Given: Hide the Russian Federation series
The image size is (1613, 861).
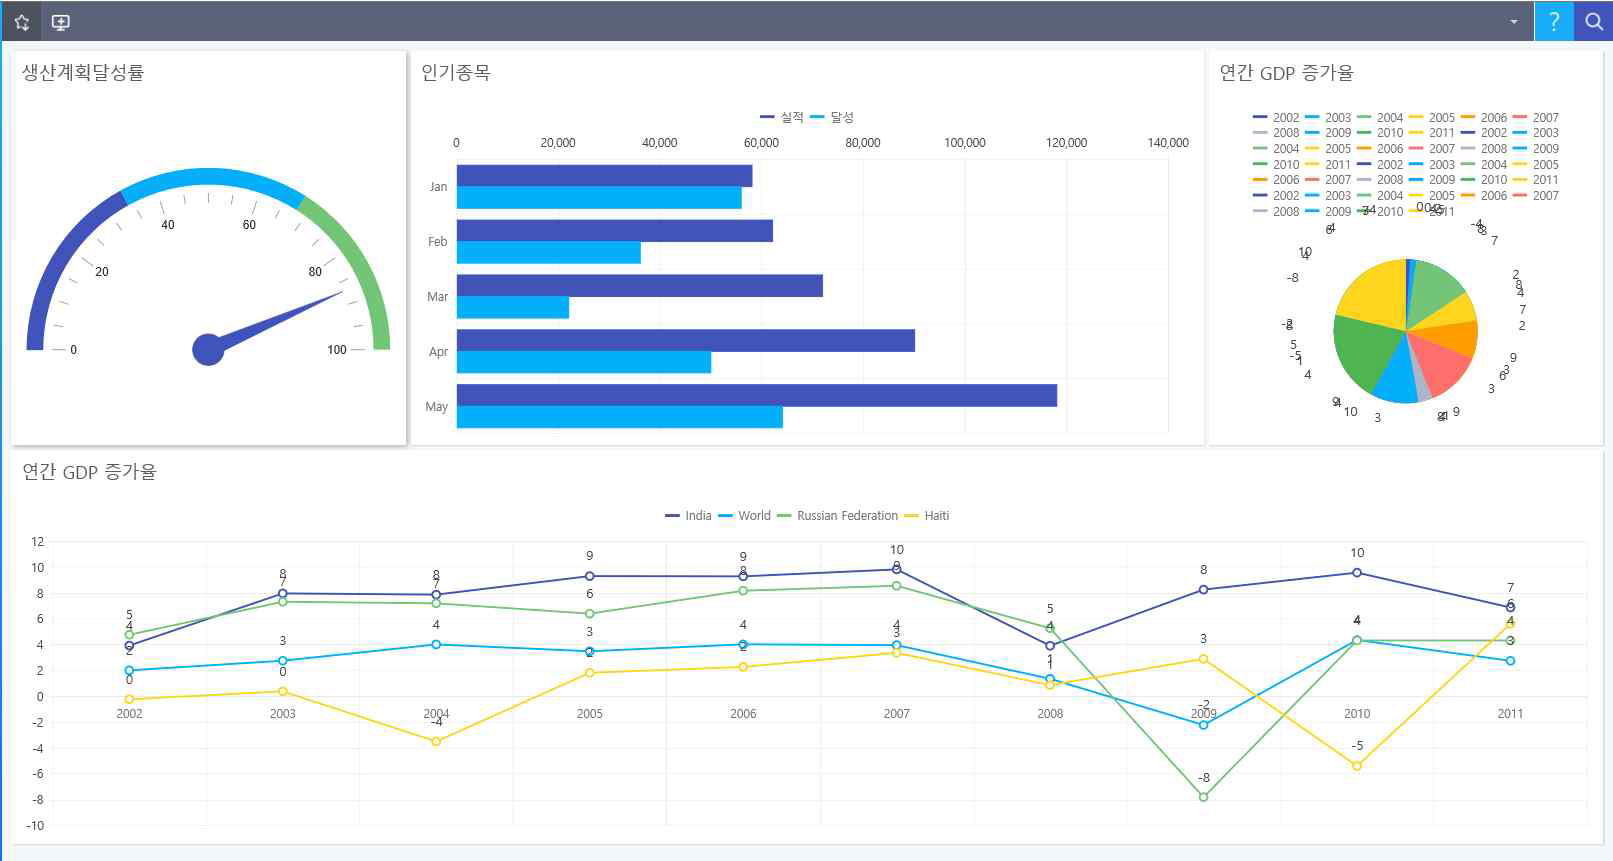Looking at the screenshot, I should pyautogui.click(x=837, y=516).
